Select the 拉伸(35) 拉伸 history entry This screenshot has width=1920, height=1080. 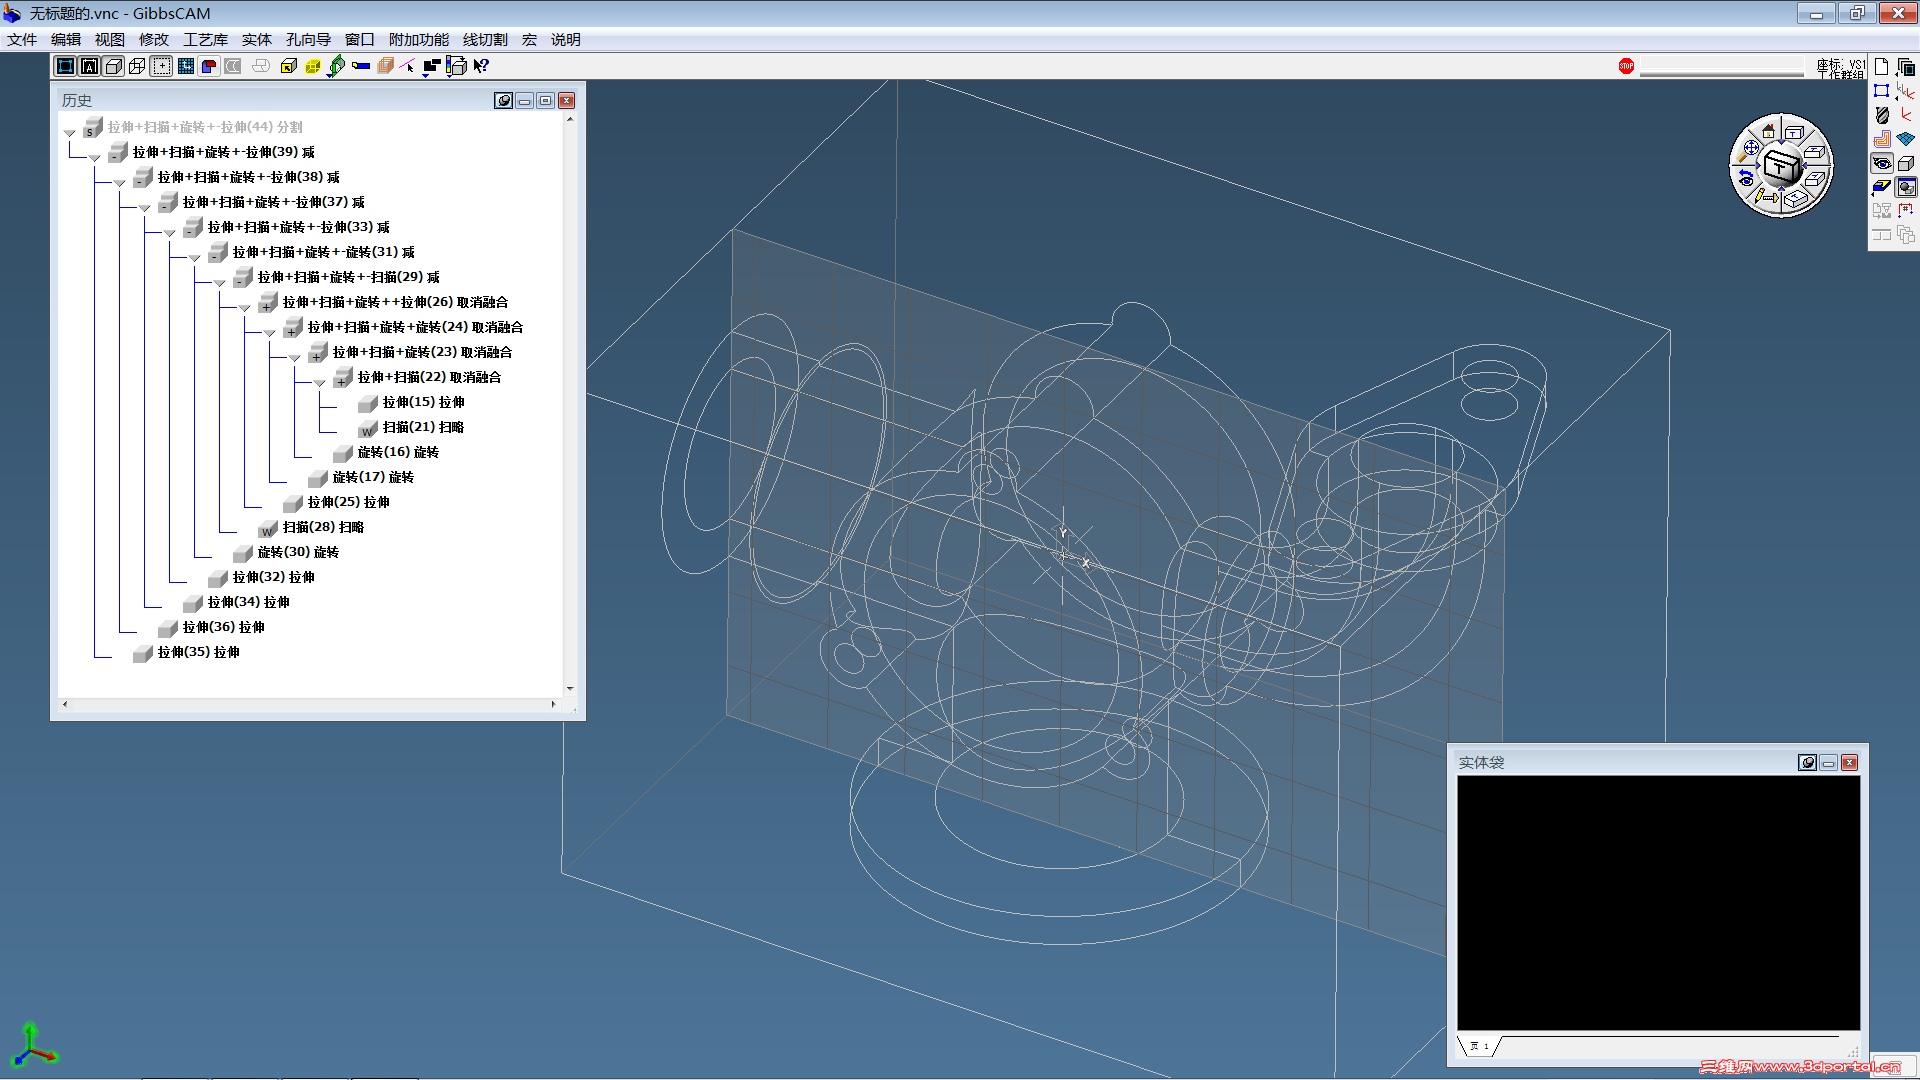click(x=198, y=652)
